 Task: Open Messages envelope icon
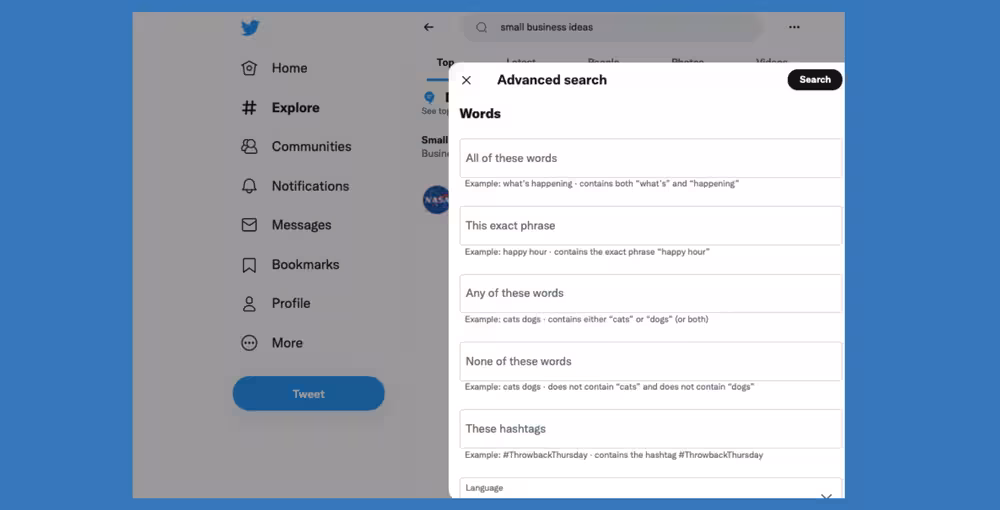[x=250, y=225]
